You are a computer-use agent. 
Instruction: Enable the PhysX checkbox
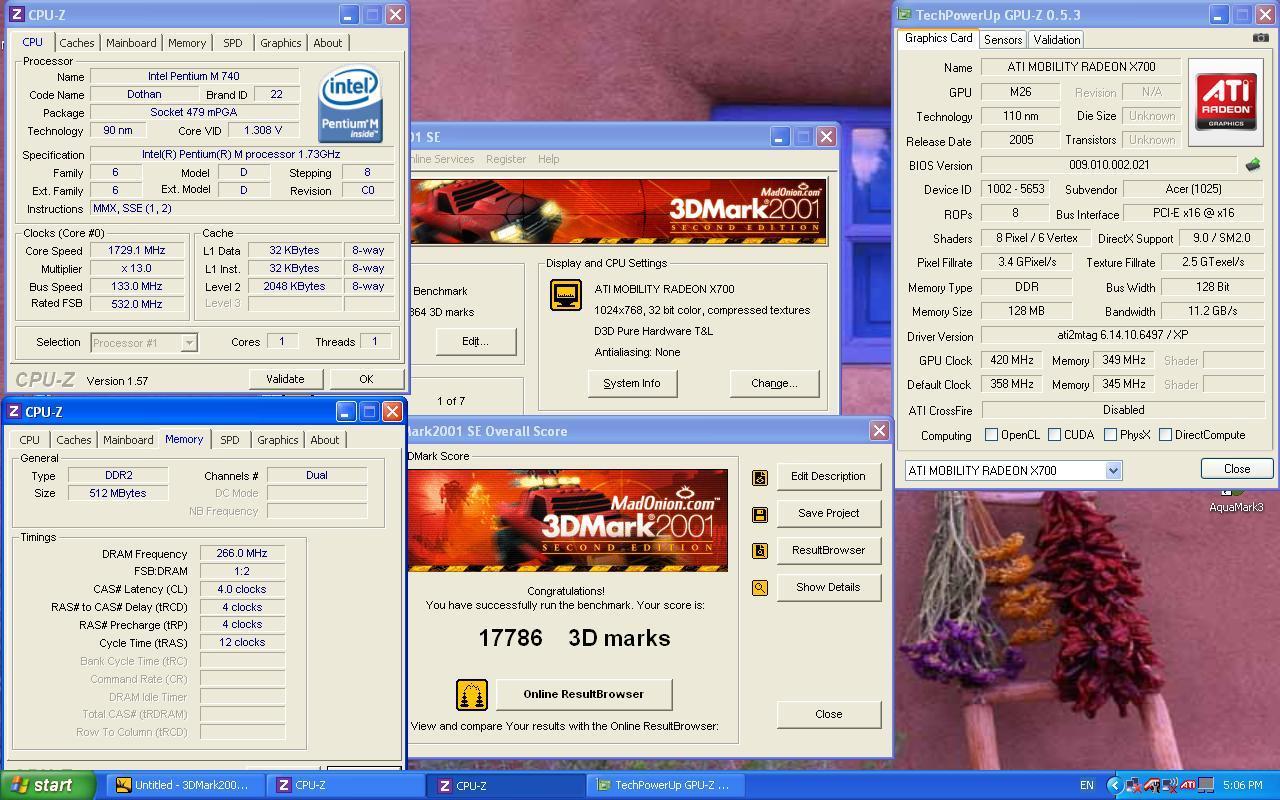pos(1110,435)
